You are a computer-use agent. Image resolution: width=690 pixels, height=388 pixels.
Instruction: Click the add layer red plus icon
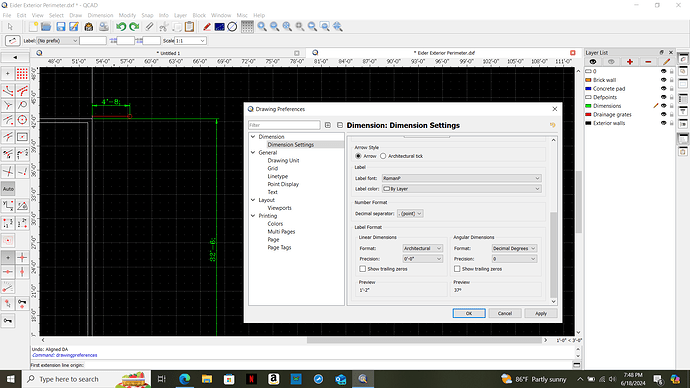coord(630,62)
